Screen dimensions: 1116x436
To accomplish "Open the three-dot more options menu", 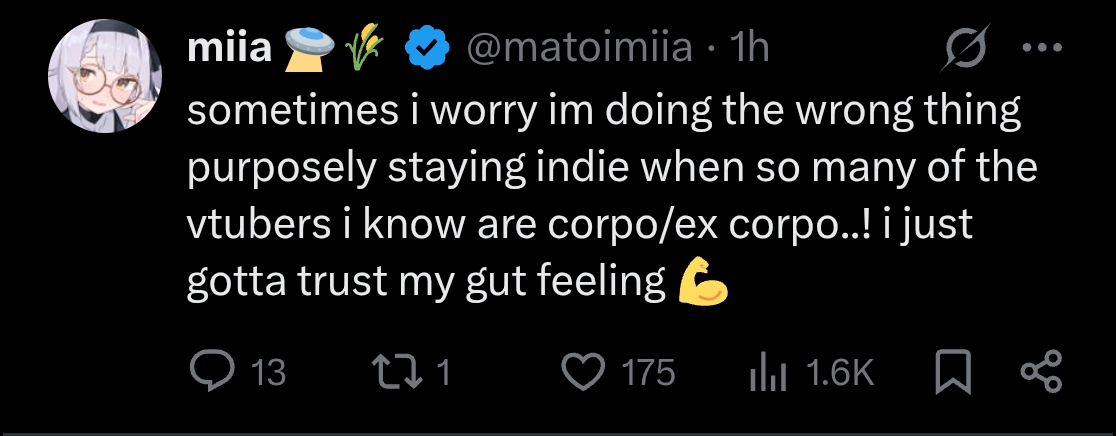I will click(1042, 48).
